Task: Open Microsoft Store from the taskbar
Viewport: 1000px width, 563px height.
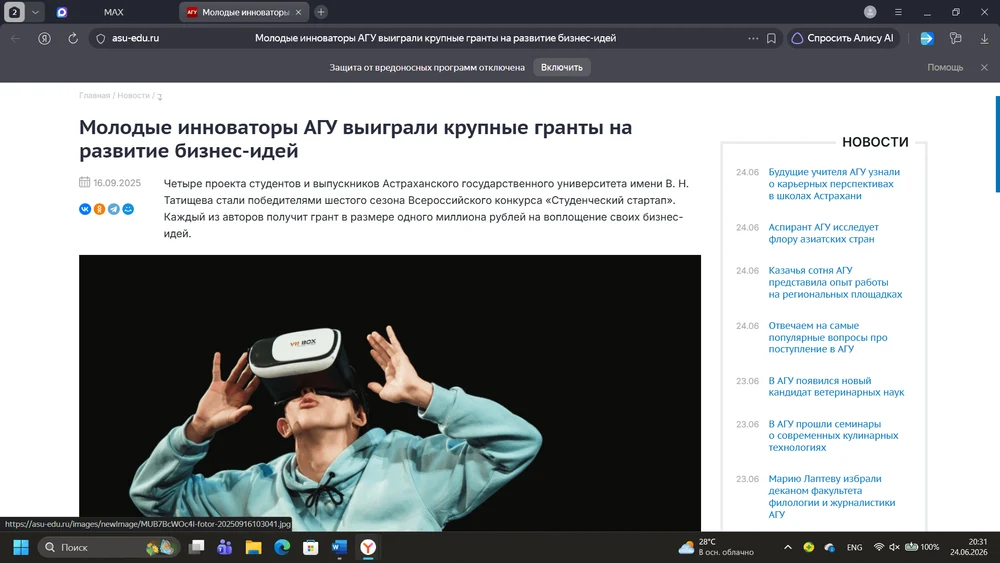Action: click(311, 547)
